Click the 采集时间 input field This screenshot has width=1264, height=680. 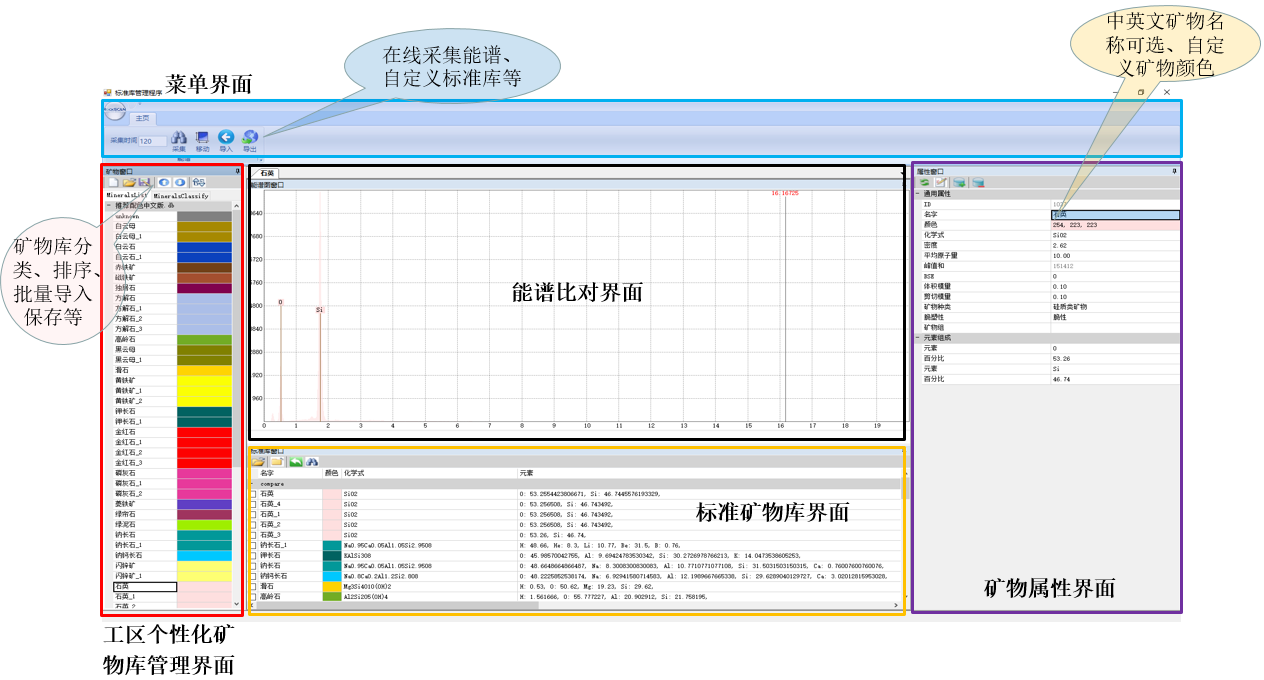(153, 141)
